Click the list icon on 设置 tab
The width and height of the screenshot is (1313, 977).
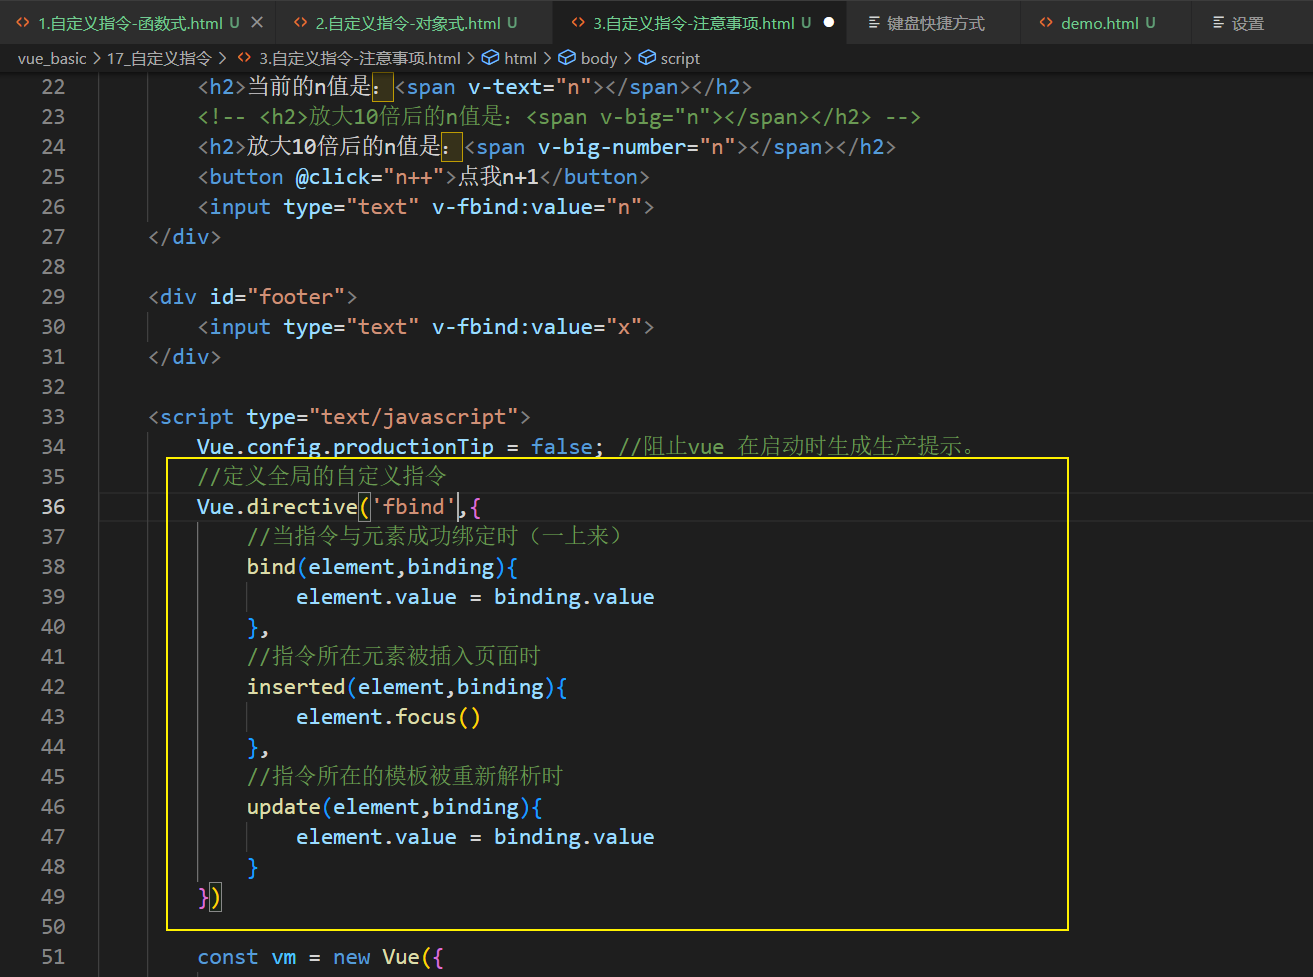pos(1218,22)
